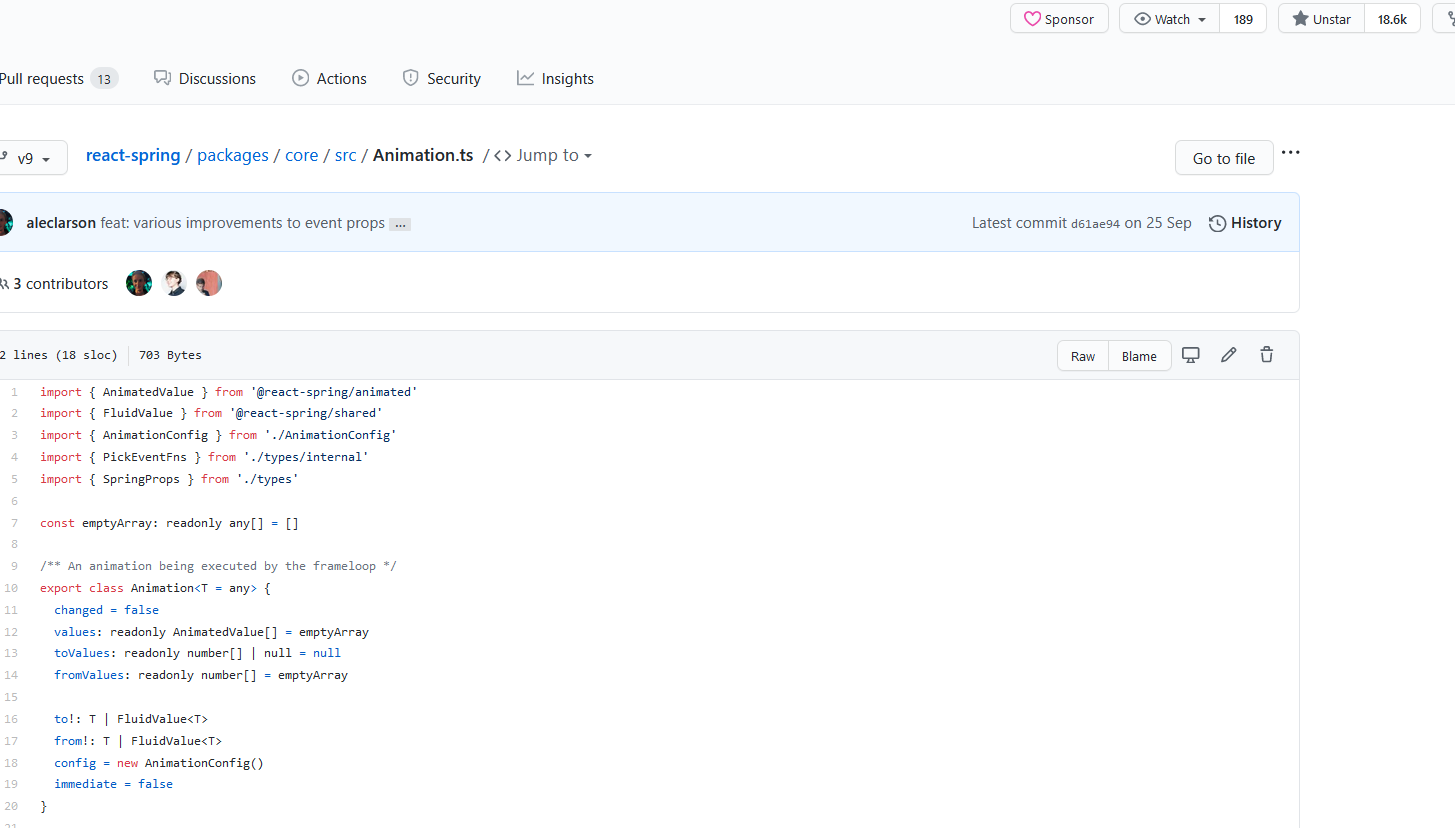Click the '@react-spring/shared' import string
The height and width of the screenshot is (828, 1455).
tap(306, 413)
